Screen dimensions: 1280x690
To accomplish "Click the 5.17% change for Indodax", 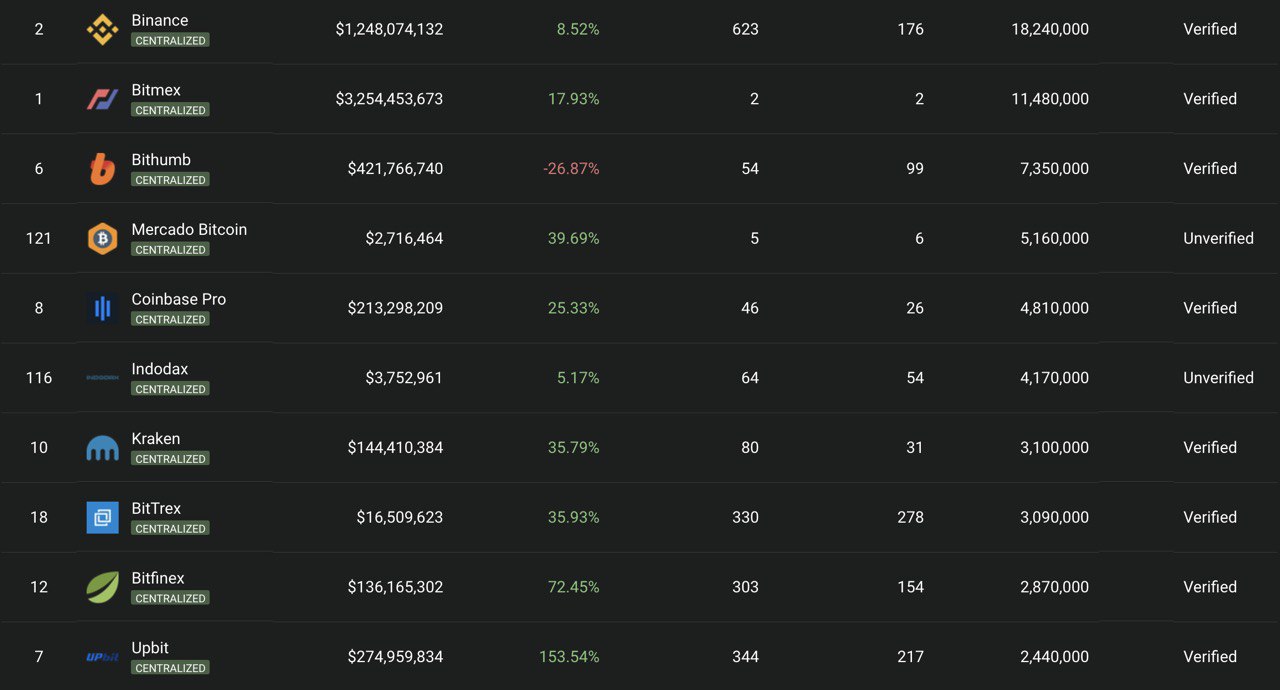I will point(578,378).
